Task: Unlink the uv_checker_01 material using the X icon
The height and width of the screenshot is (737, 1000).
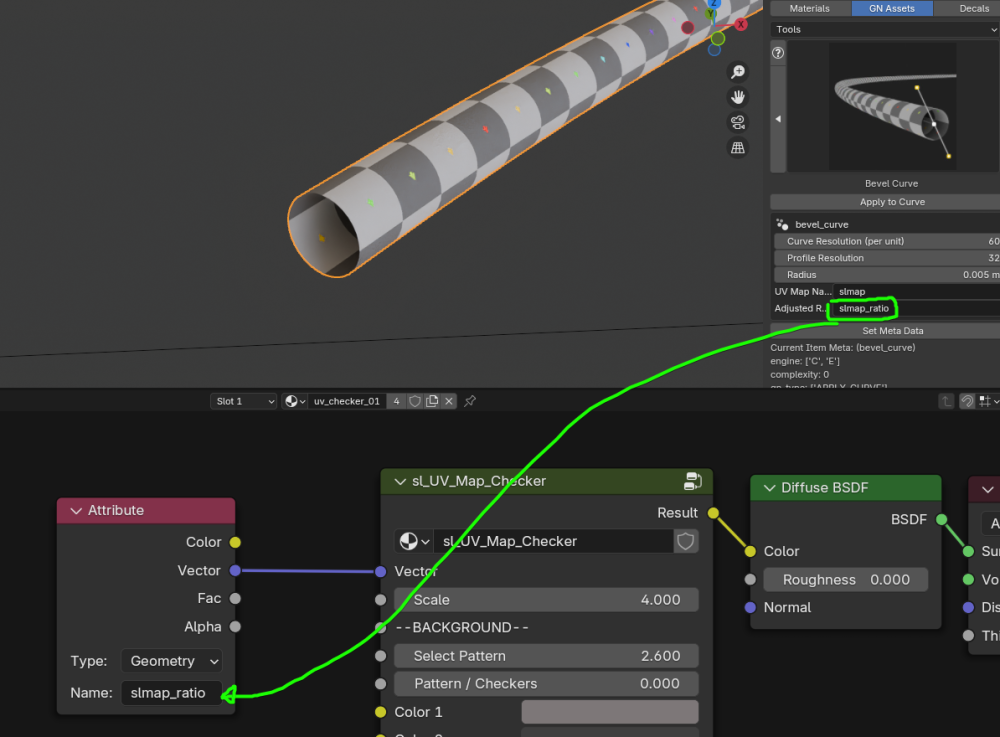Action: tap(448, 401)
